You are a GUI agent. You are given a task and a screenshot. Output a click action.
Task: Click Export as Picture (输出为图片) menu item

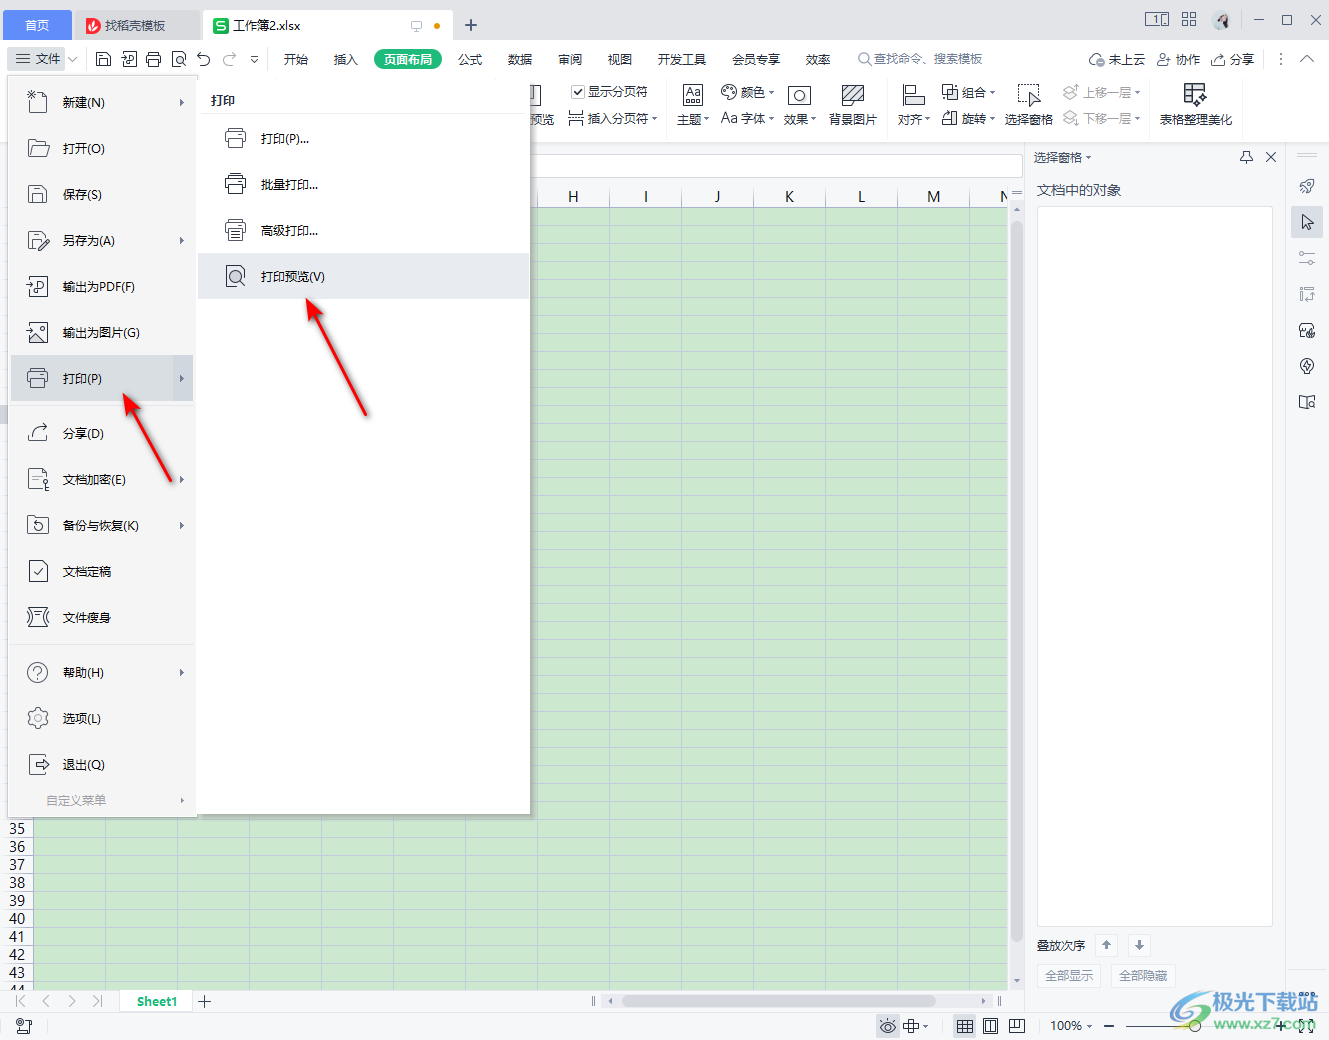pos(101,332)
